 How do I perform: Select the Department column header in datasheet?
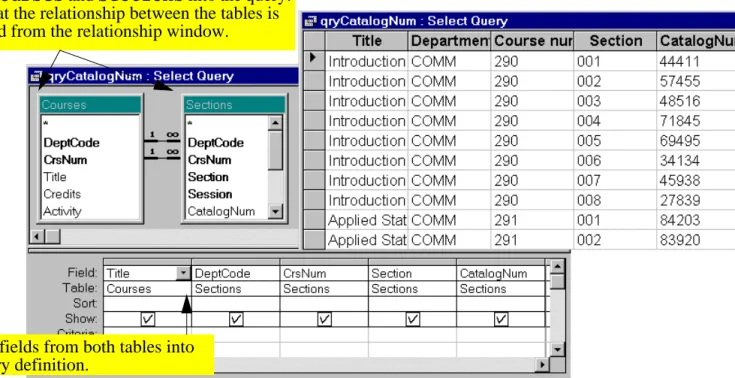[450, 41]
